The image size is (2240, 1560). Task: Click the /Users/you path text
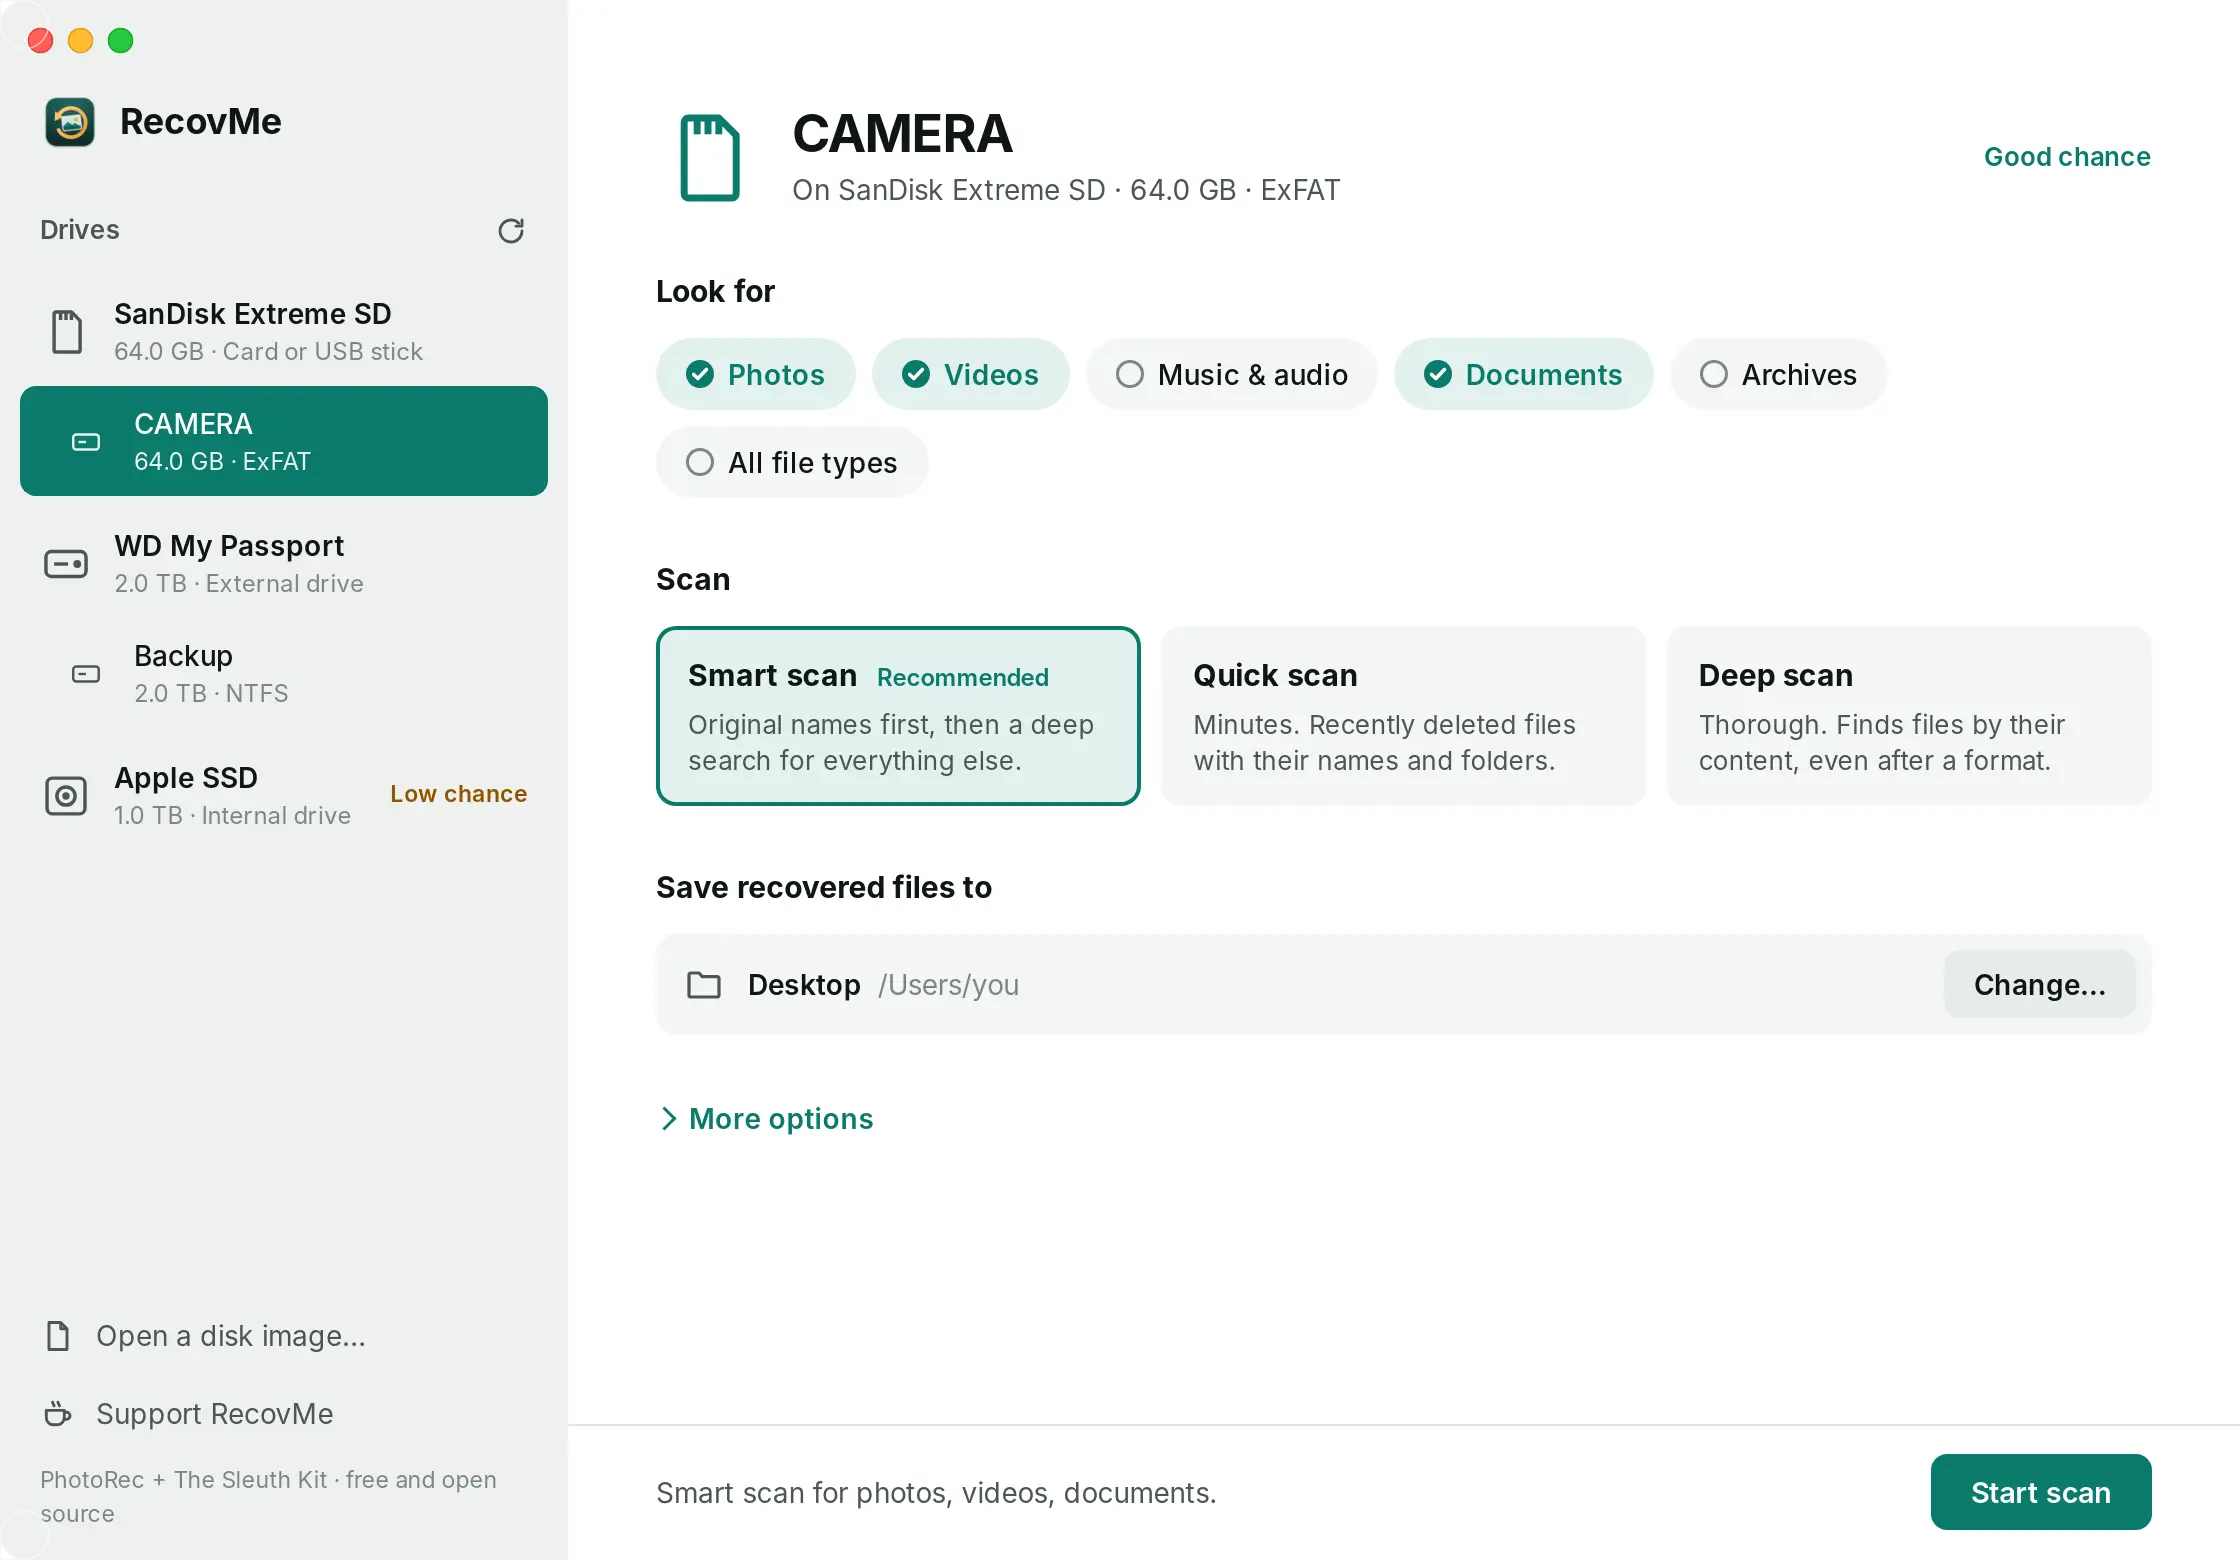(x=949, y=985)
